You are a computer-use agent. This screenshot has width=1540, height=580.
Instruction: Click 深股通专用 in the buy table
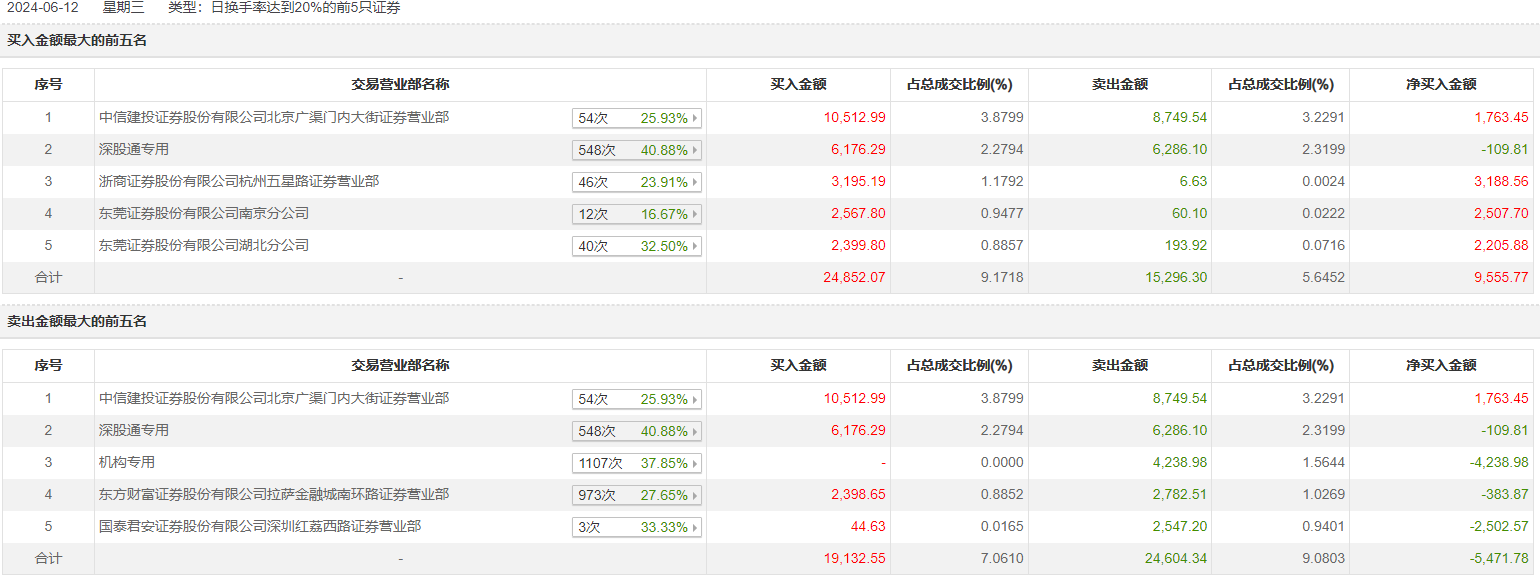(134, 150)
